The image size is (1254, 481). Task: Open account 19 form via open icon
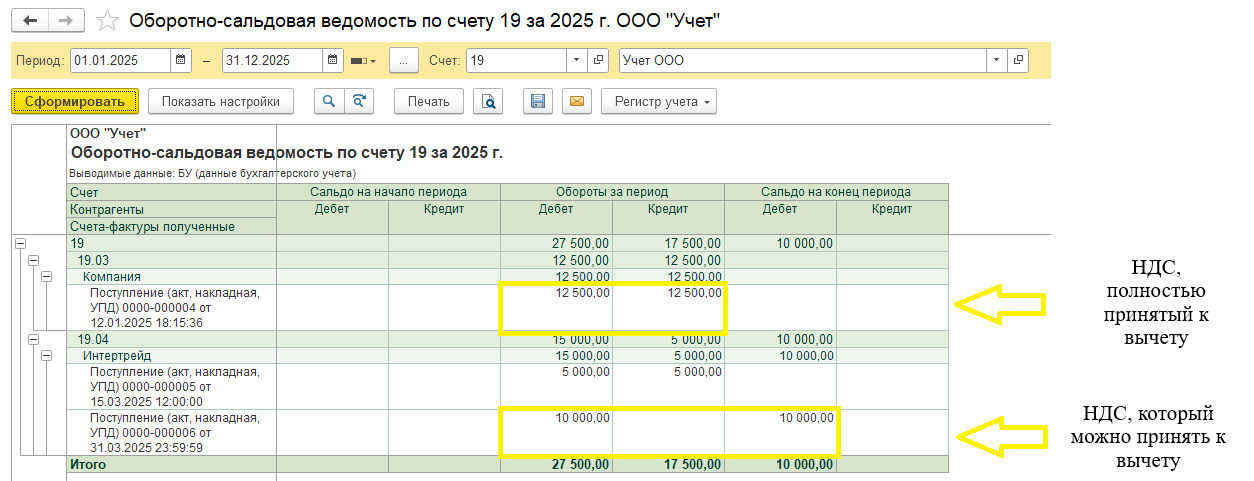[x=599, y=60]
